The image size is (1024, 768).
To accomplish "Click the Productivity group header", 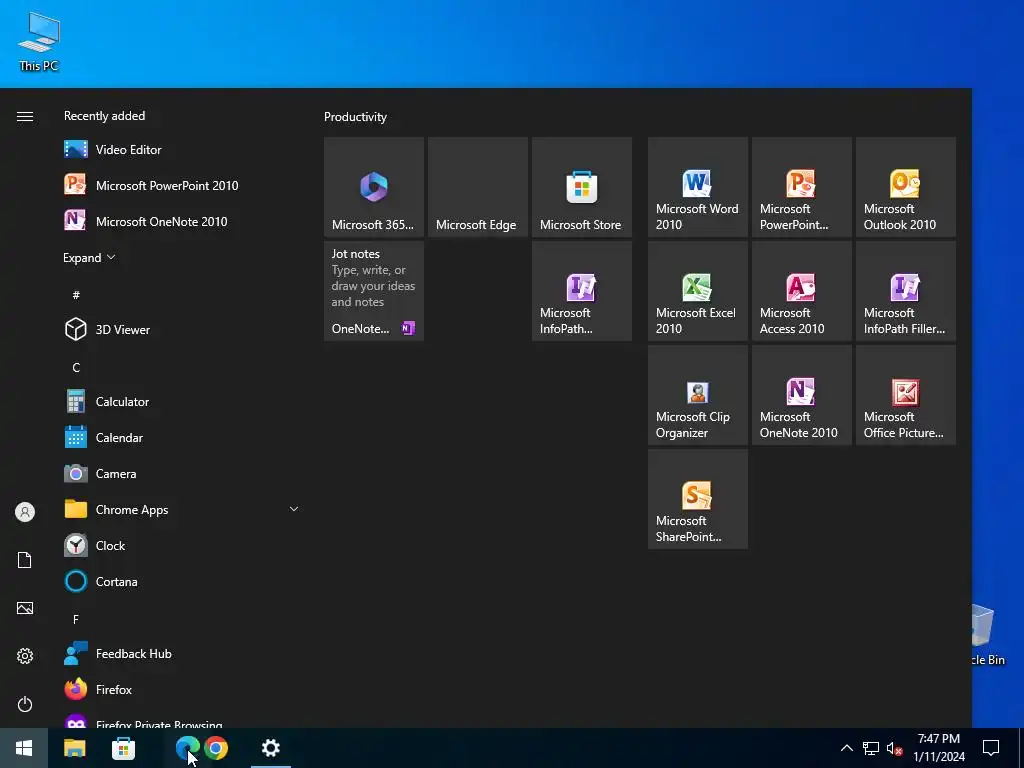I will click(355, 117).
